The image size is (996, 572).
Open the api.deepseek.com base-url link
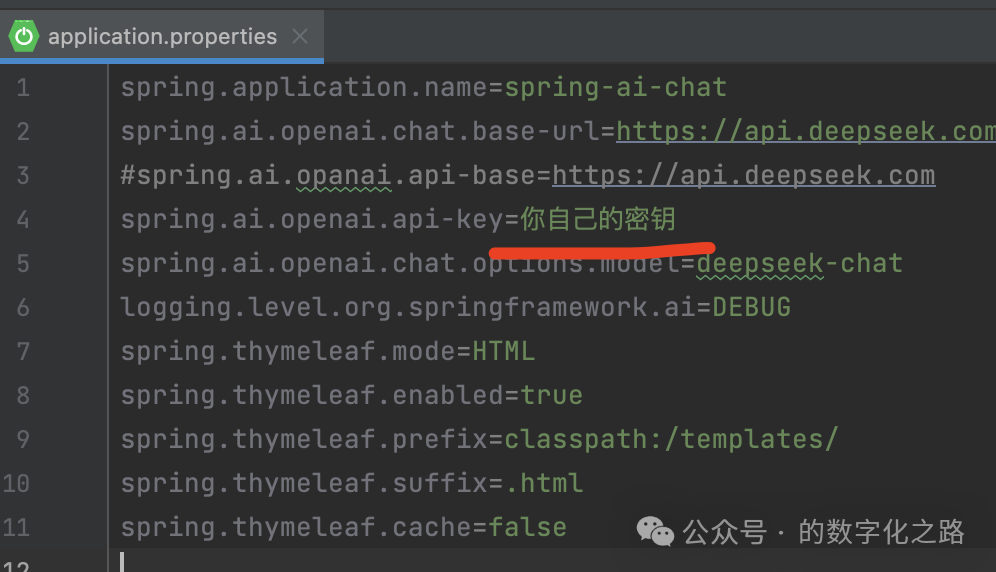805,132
